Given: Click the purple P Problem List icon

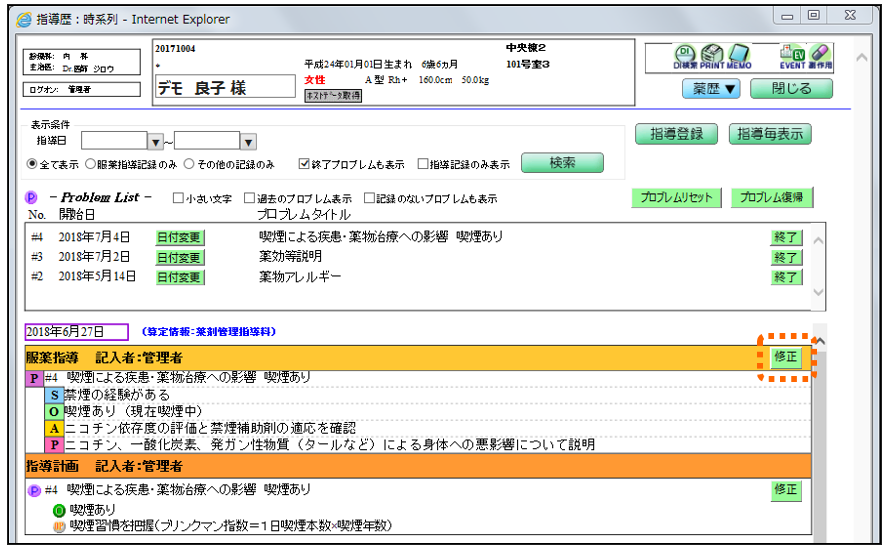Looking at the screenshot, I should [32, 198].
